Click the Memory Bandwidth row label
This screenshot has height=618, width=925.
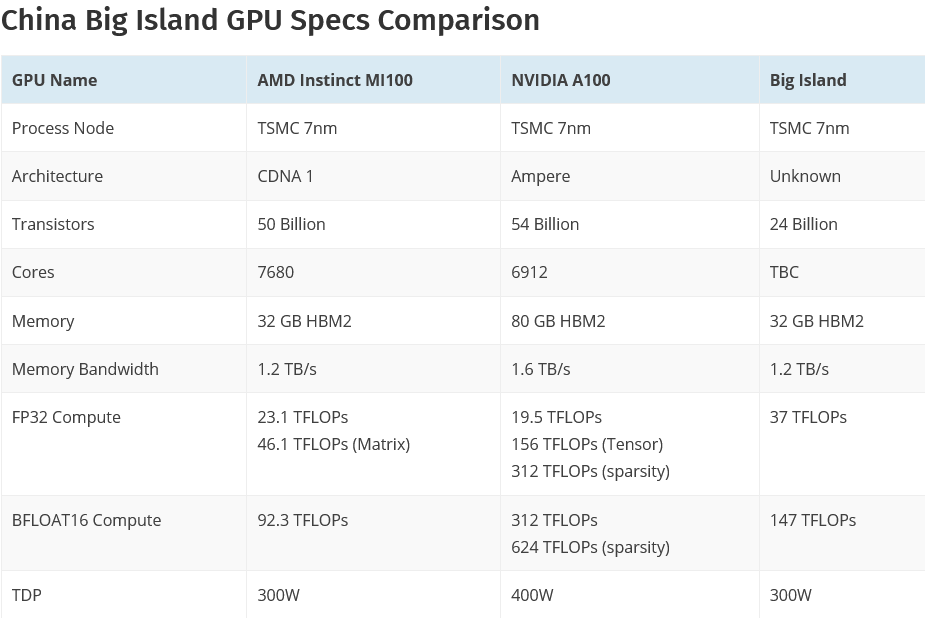click(x=86, y=369)
